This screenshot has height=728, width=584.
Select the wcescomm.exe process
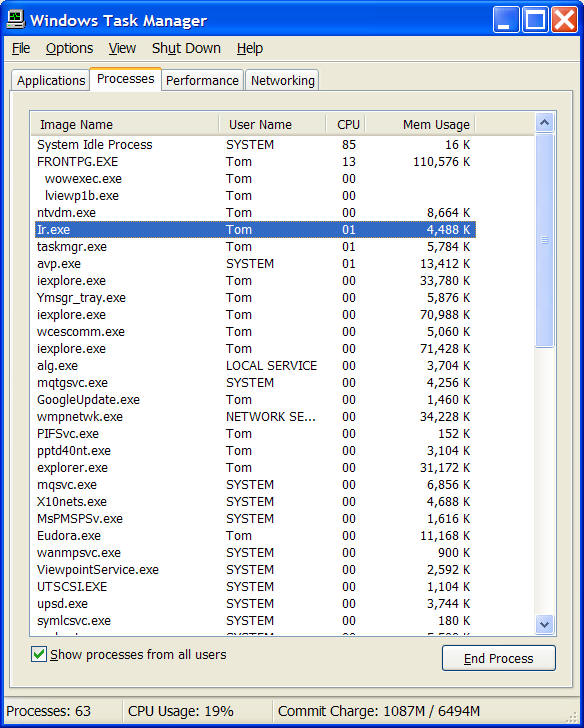click(x=254, y=332)
